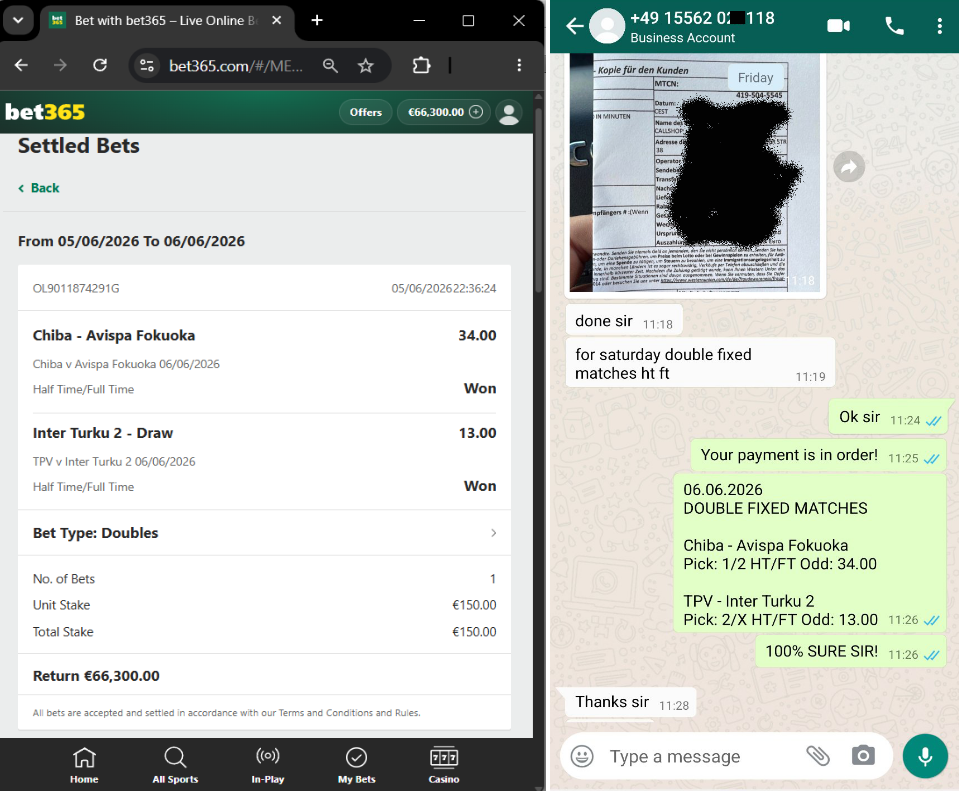This screenshot has height=792, width=959.
Task: Go back in the Chrome browser
Action: coord(21,65)
